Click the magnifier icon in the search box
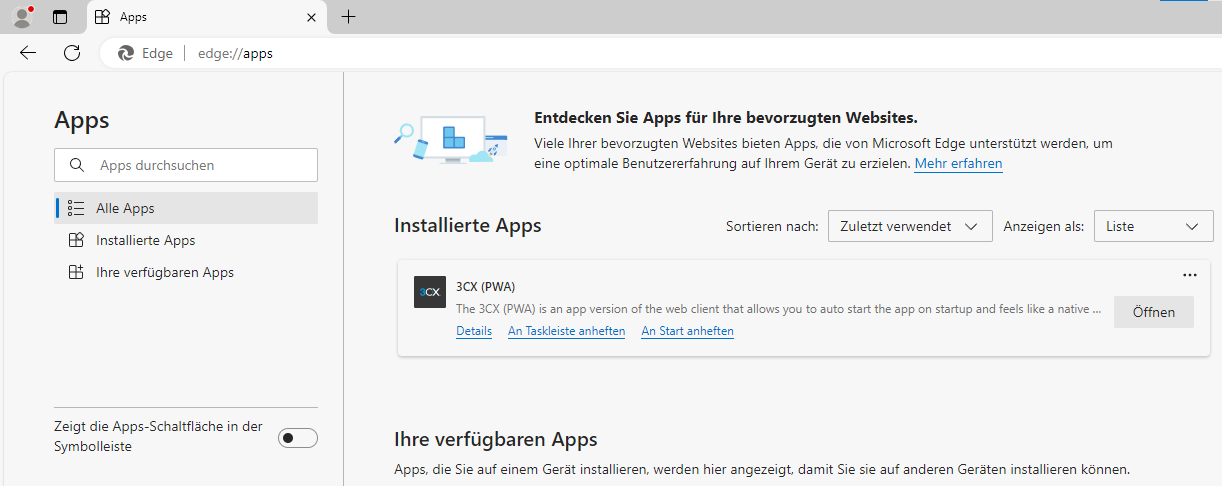The height and width of the screenshot is (486, 1222). click(77, 165)
